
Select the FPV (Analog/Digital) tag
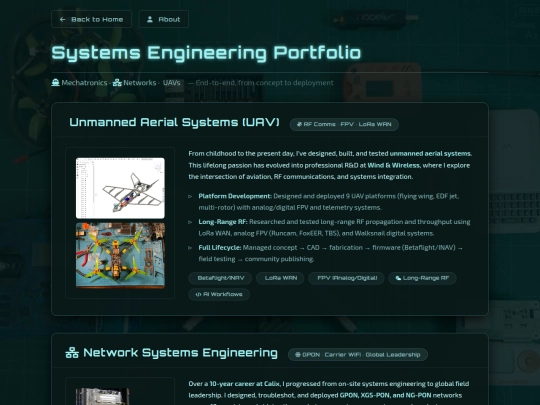(x=346, y=278)
